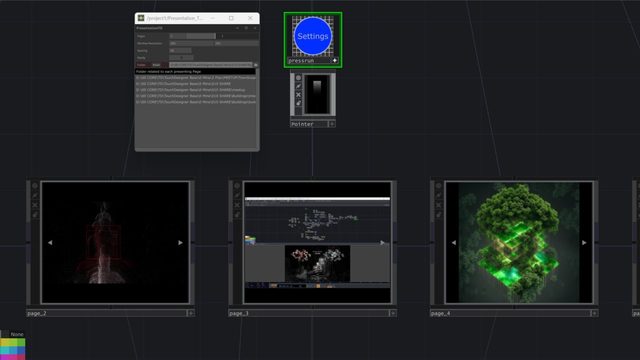Click the lock flag icon on Pointer node
640x360 pixels.
click(298, 103)
